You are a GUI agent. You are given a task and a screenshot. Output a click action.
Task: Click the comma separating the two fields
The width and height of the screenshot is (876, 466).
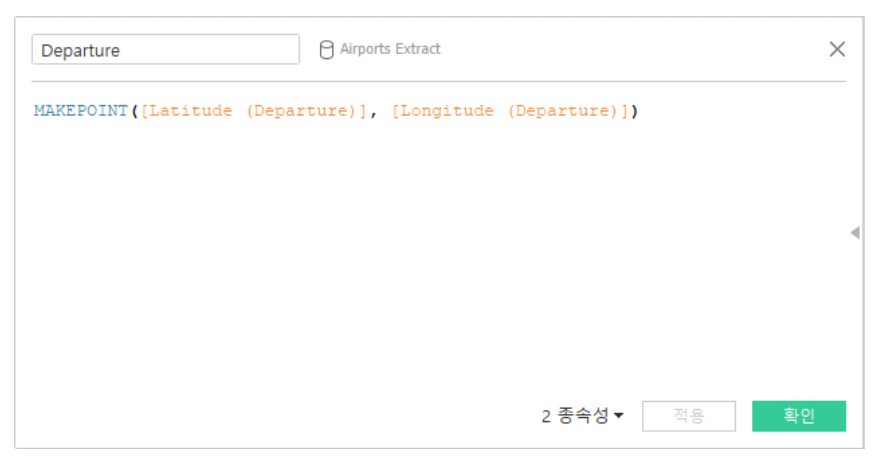[373, 111]
